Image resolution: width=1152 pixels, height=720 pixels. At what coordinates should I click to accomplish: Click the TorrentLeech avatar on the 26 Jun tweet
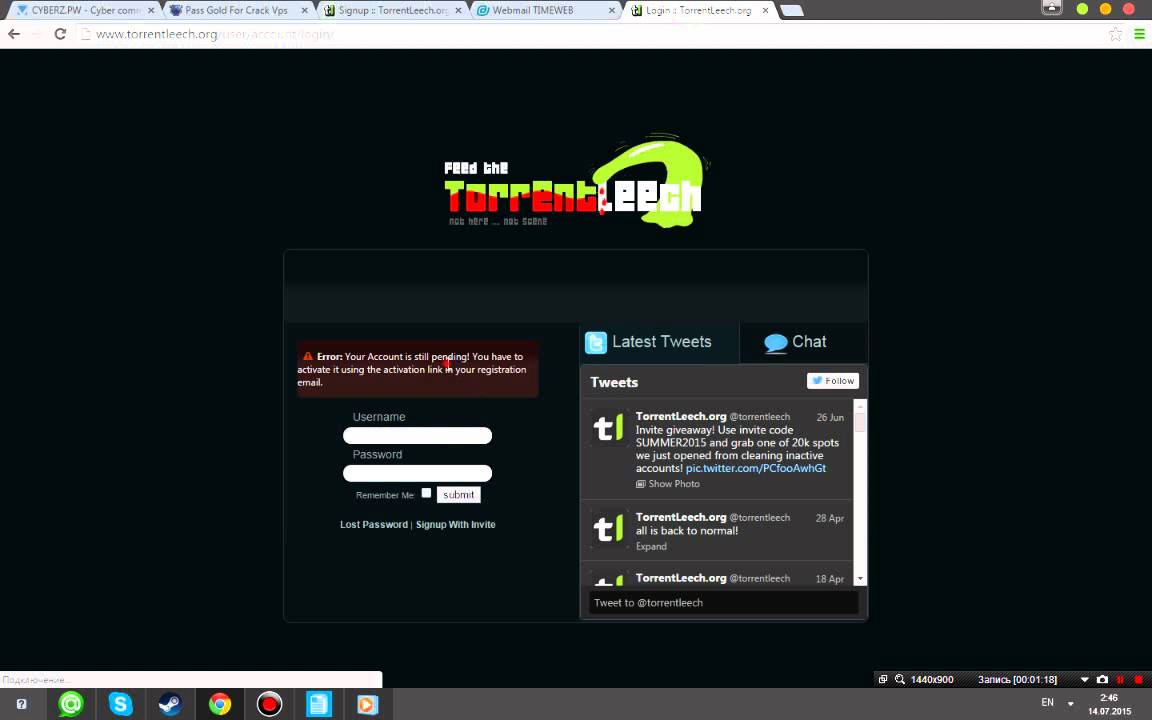[x=608, y=428]
